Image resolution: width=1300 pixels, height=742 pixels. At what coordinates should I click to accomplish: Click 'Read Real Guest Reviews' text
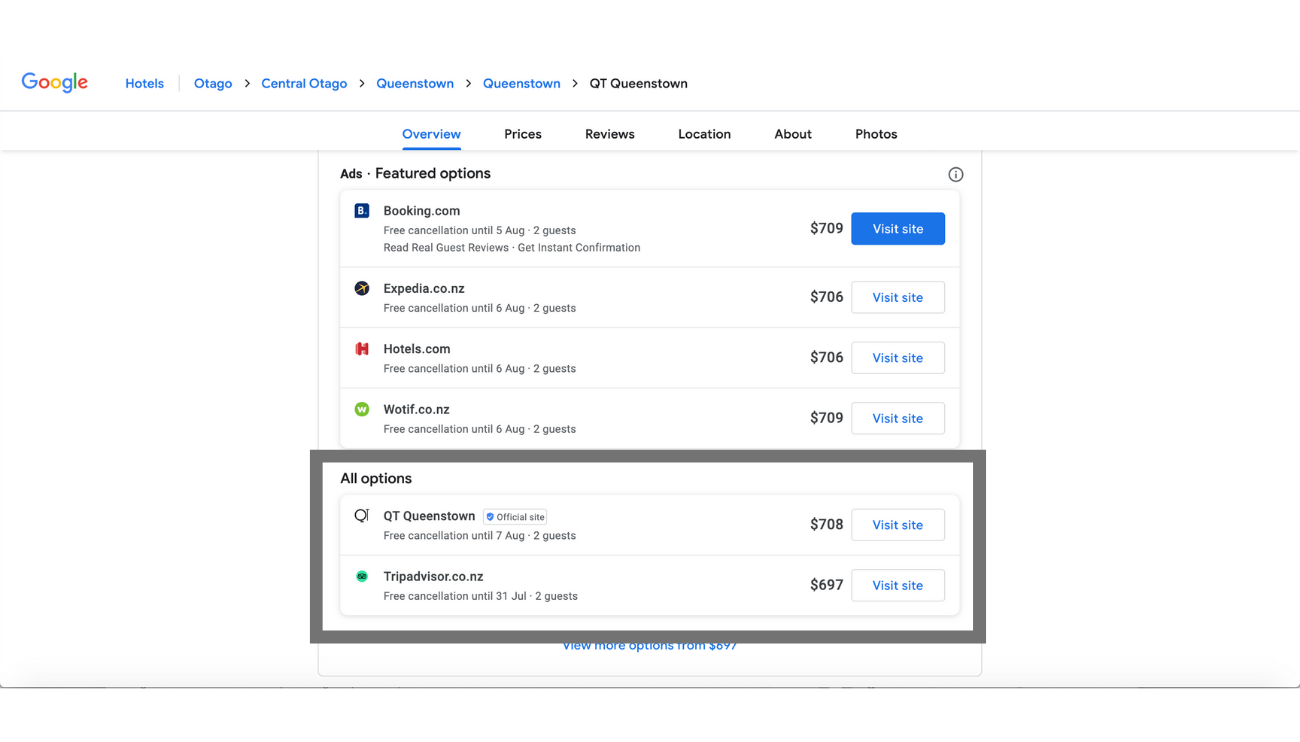click(447, 247)
